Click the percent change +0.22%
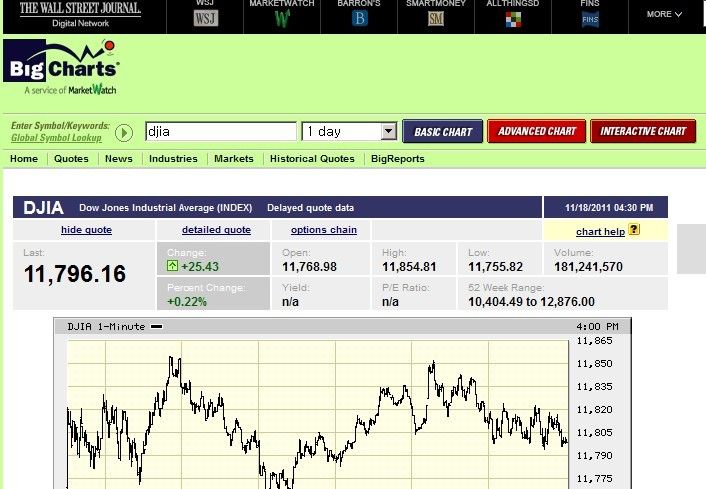Image resolution: width=706 pixels, height=489 pixels. click(187, 301)
